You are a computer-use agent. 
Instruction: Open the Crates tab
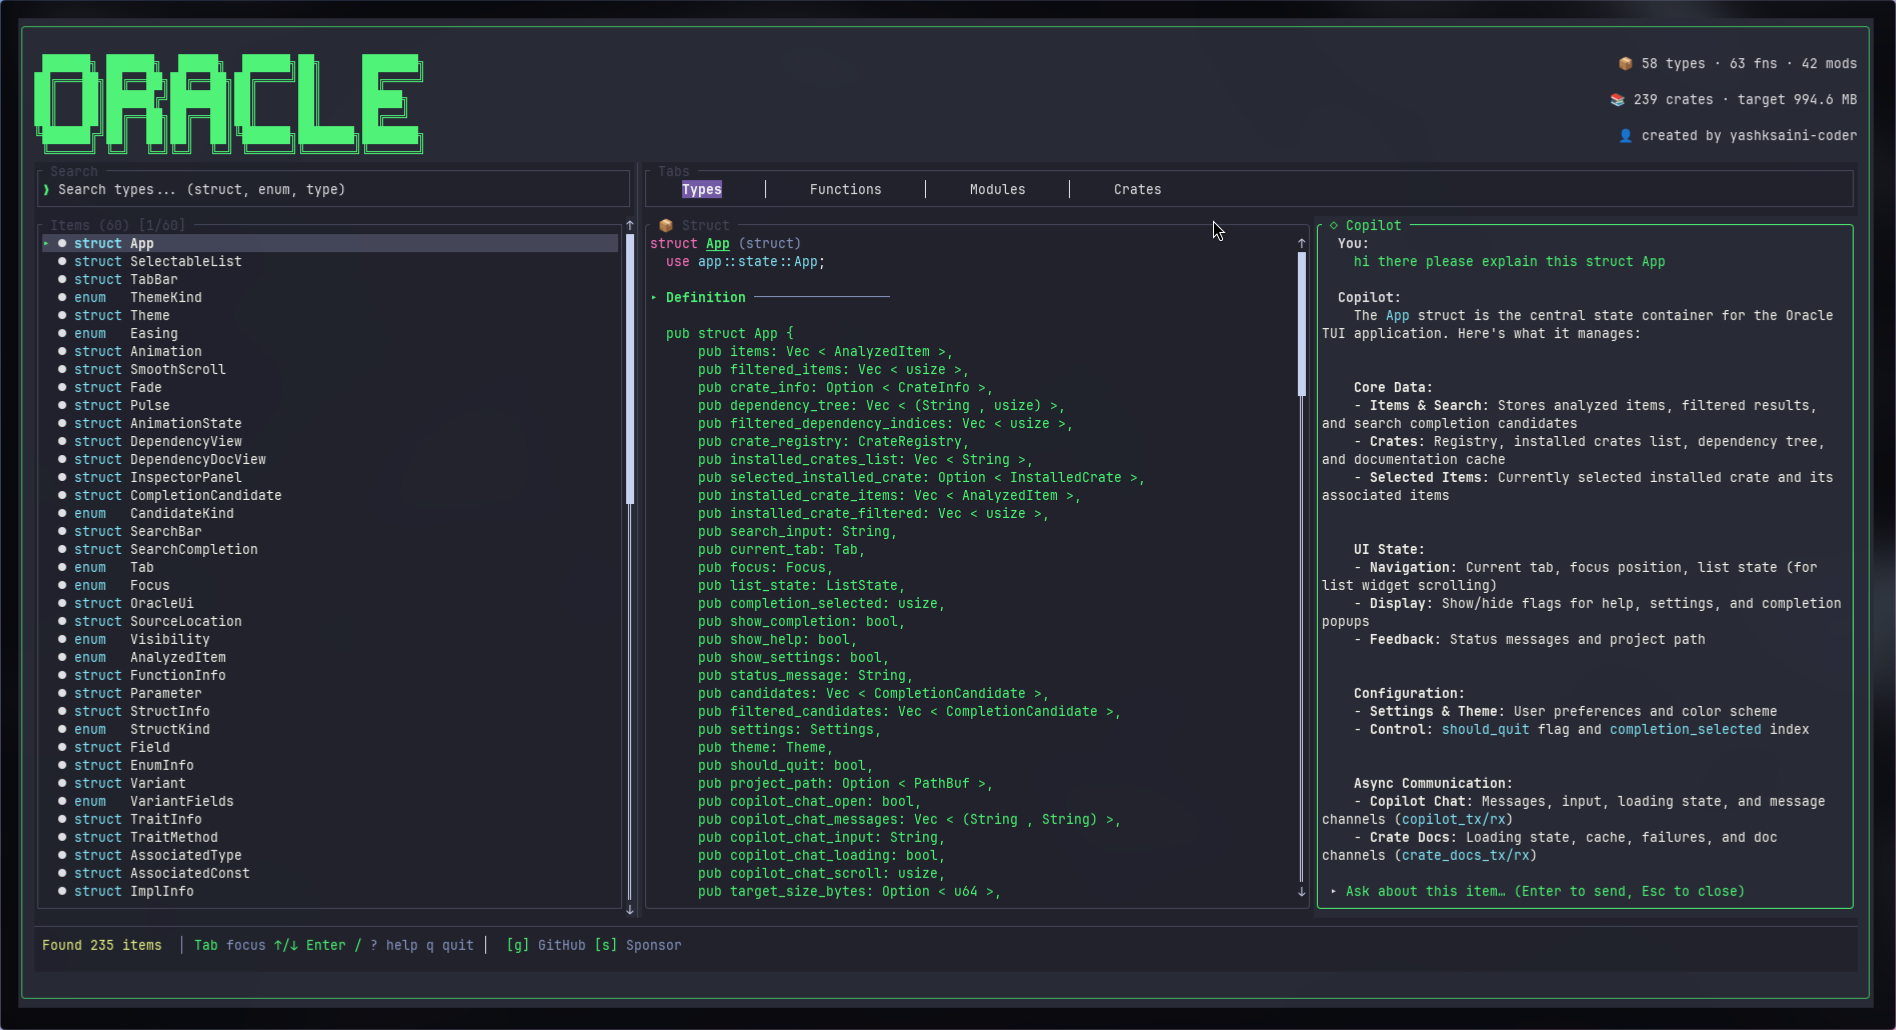(x=1137, y=189)
